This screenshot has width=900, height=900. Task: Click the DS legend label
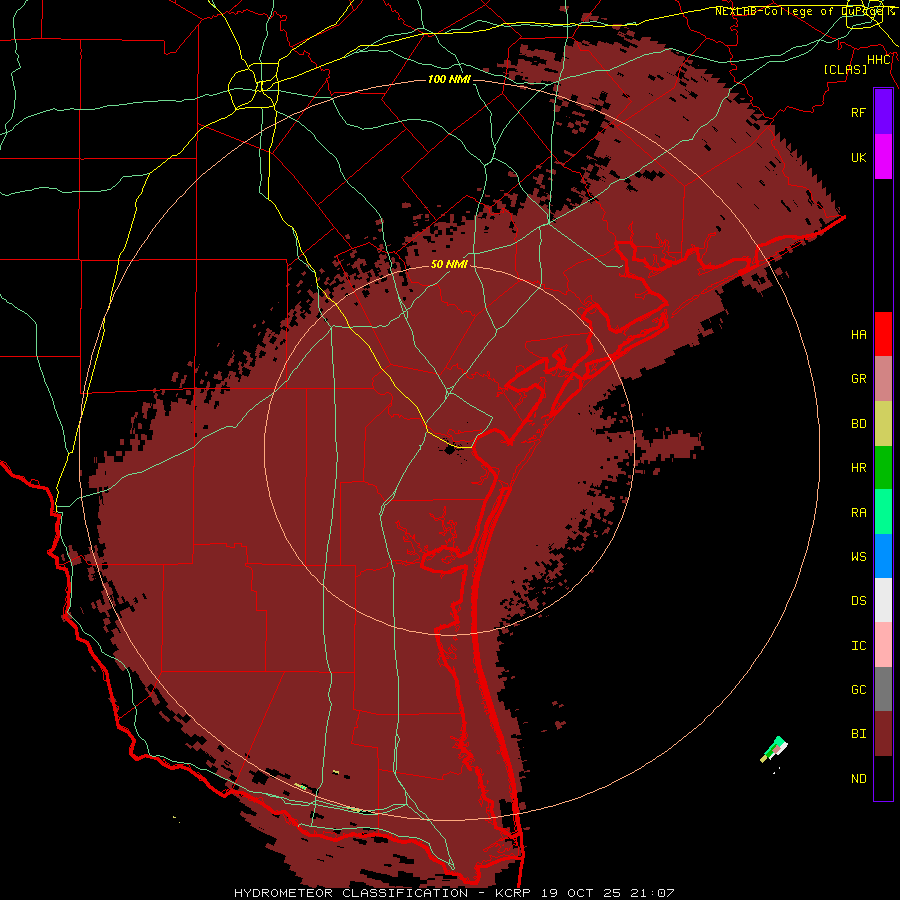point(859,600)
